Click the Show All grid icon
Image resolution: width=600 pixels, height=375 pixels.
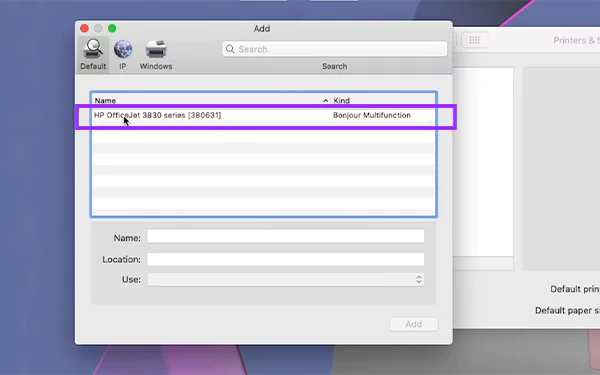point(474,40)
